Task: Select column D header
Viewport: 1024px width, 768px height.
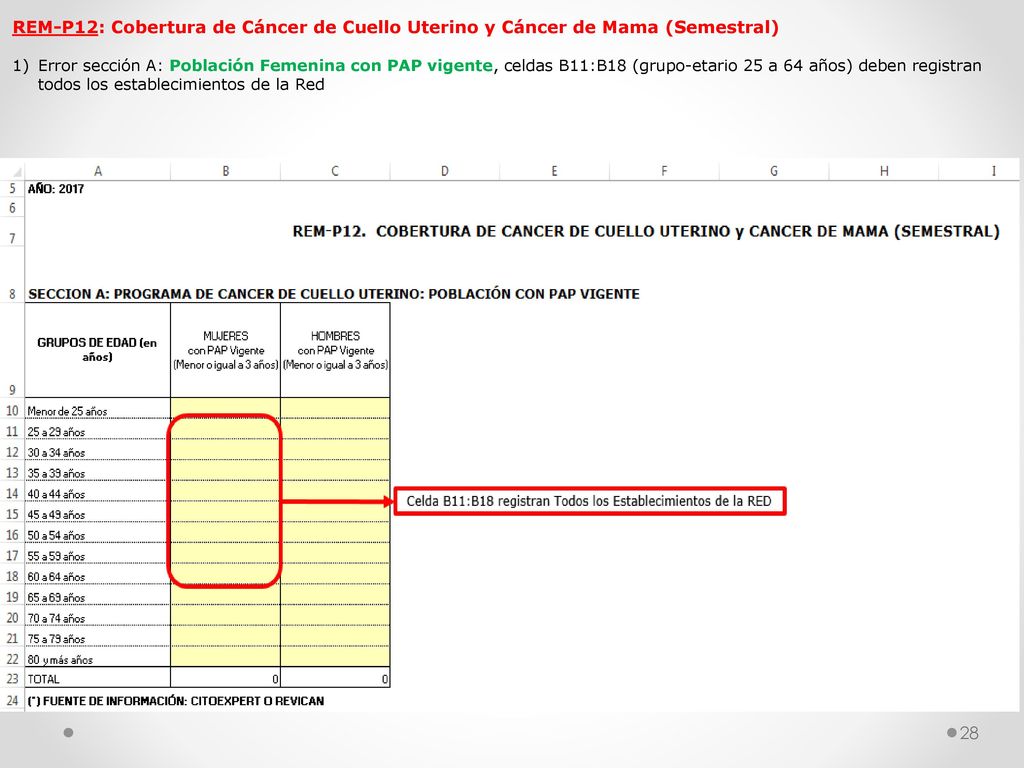Action: [445, 171]
